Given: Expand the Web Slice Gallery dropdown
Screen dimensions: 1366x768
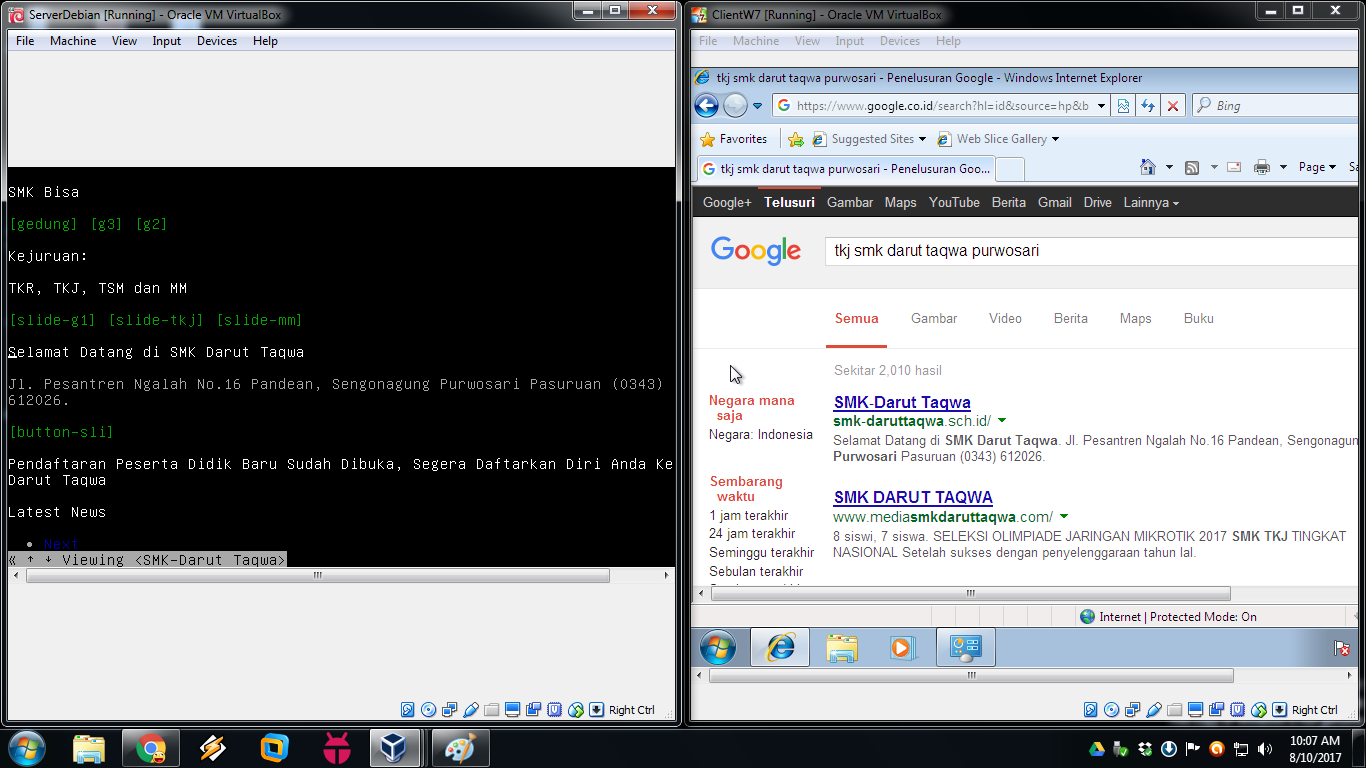Looking at the screenshot, I should pos(1055,139).
